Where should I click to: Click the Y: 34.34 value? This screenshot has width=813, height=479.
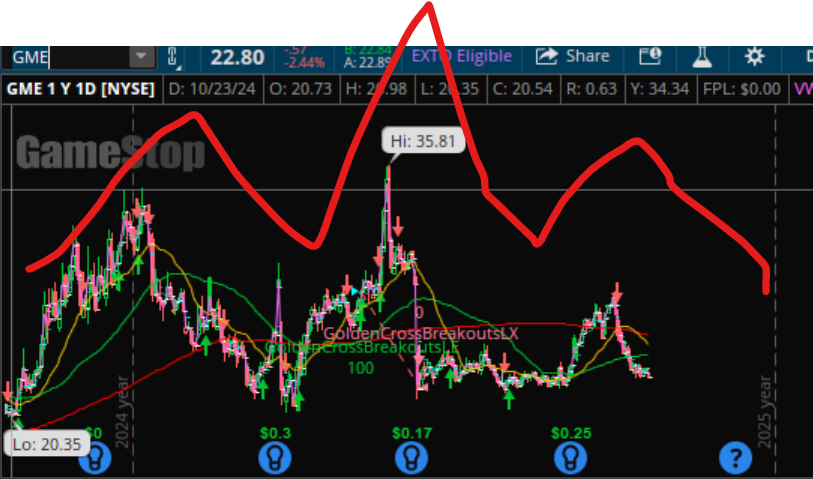click(660, 89)
